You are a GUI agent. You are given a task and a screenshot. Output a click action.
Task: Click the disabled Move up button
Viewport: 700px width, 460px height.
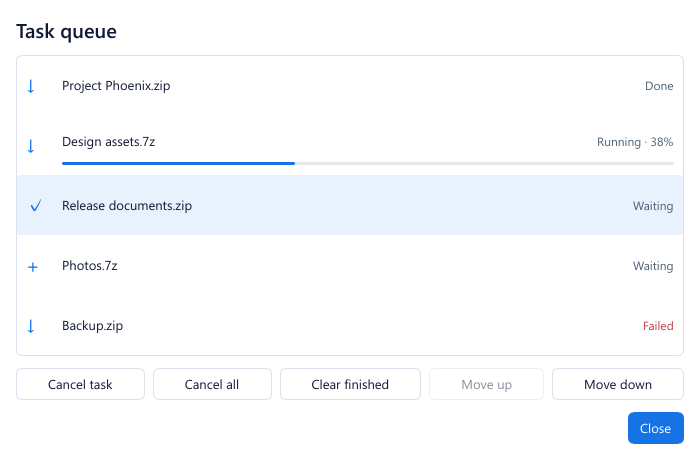click(486, 384)
